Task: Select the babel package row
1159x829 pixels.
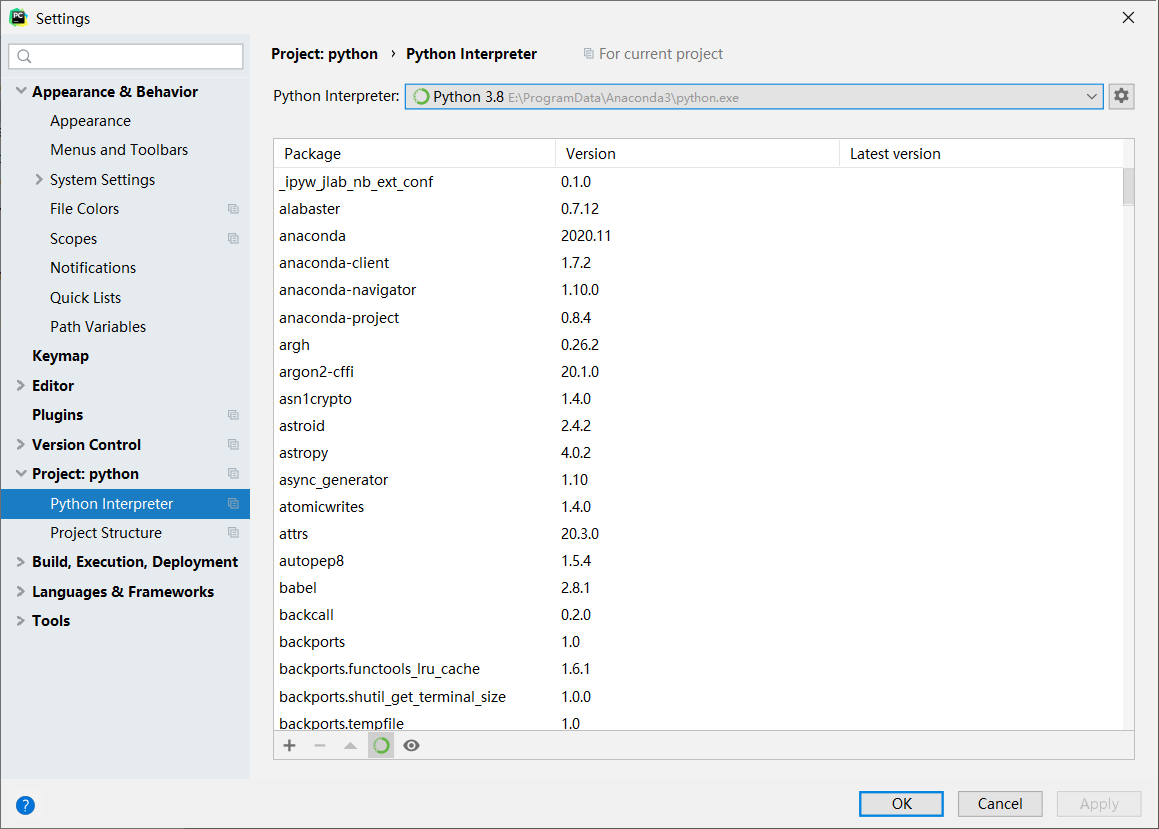Action: tap(699, 588)
